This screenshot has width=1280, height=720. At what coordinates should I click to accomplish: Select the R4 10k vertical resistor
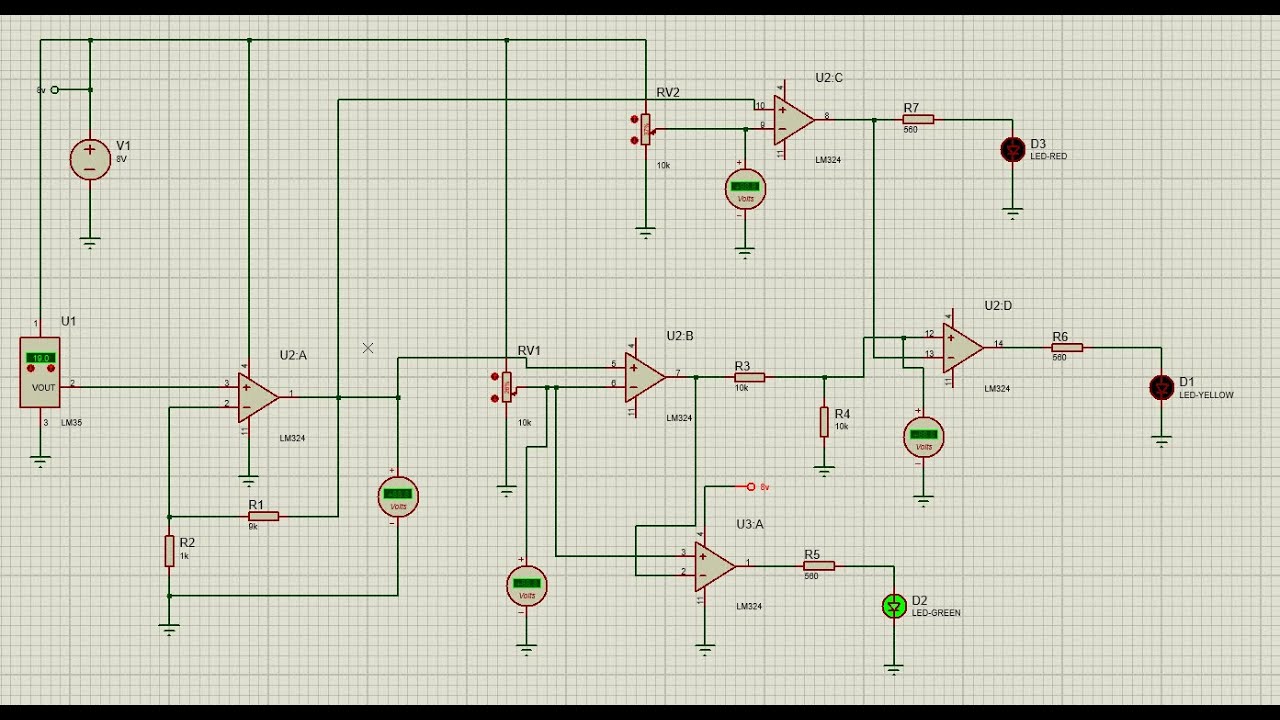pyautogui.click(x=824, y=422)
